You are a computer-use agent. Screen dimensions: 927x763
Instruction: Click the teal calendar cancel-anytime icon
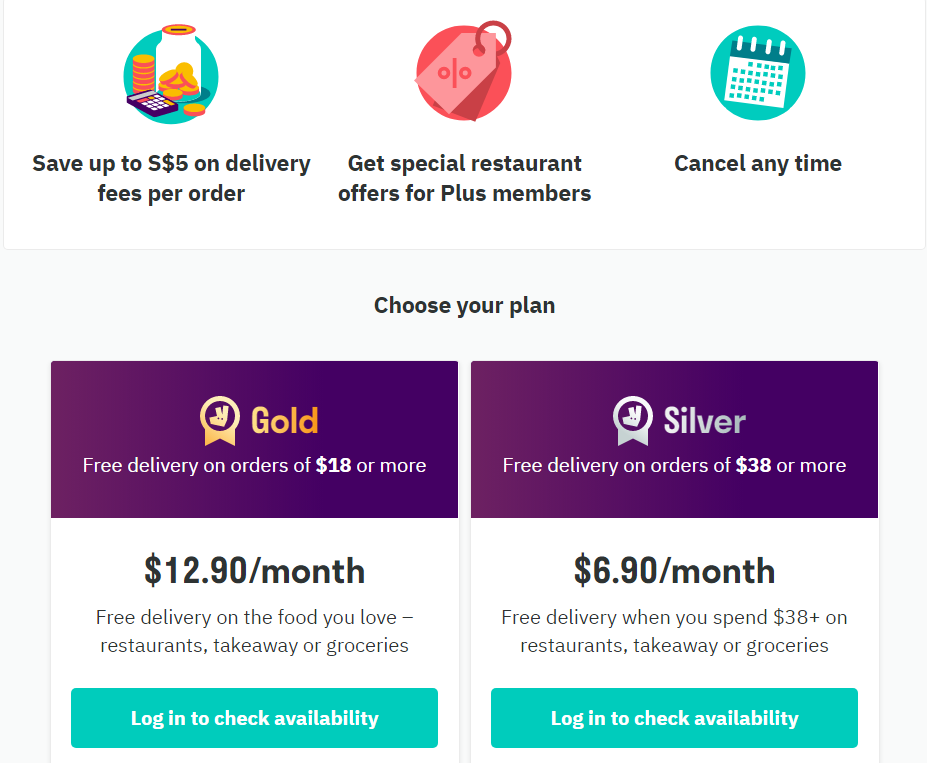(x=757, y=73)
